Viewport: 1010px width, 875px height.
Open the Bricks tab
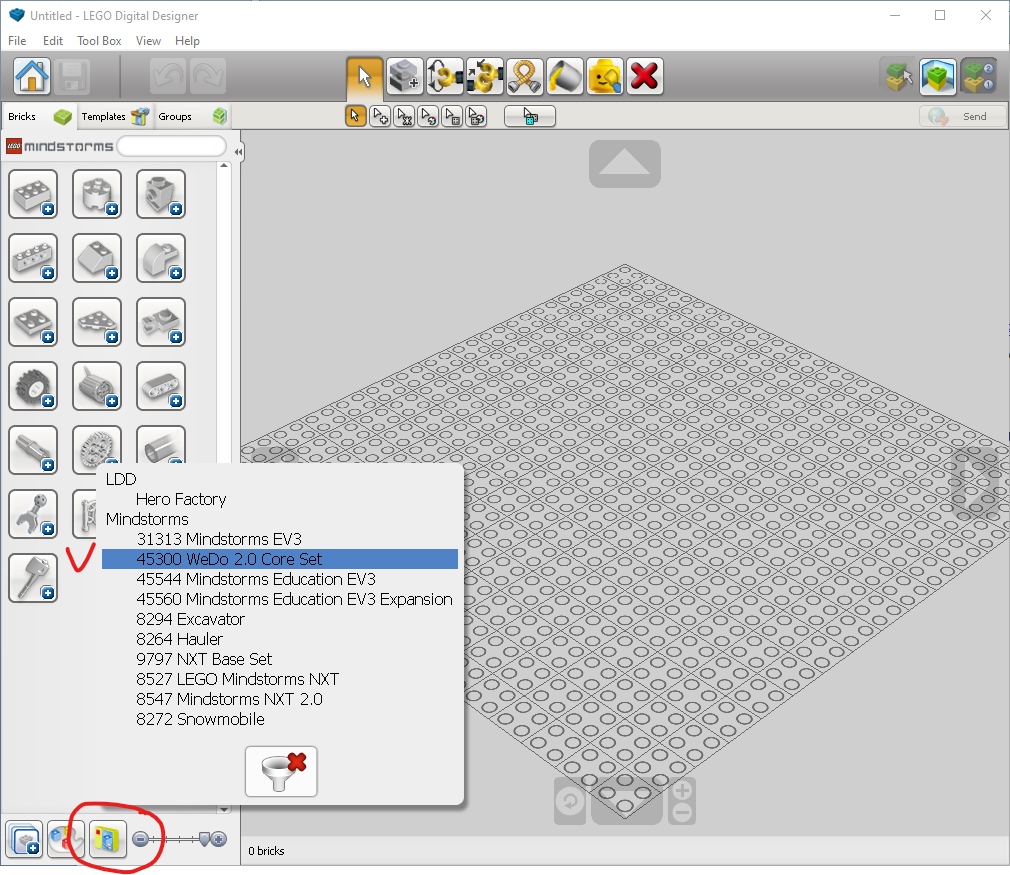pyautogui.click(x=39, y=117)
